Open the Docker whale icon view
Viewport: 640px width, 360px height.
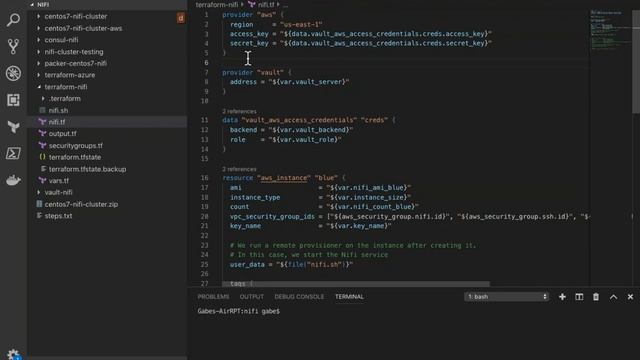coord(13,180)
